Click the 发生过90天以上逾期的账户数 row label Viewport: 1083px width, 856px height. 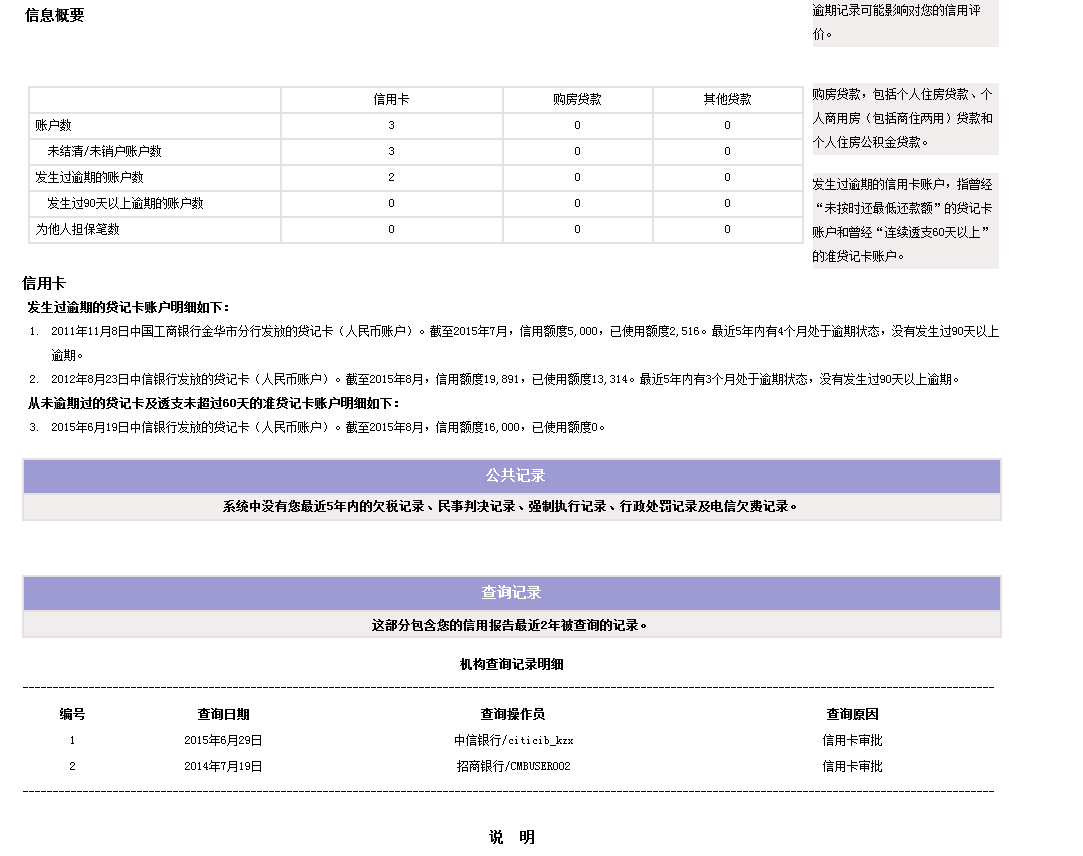tap(125, 204)
